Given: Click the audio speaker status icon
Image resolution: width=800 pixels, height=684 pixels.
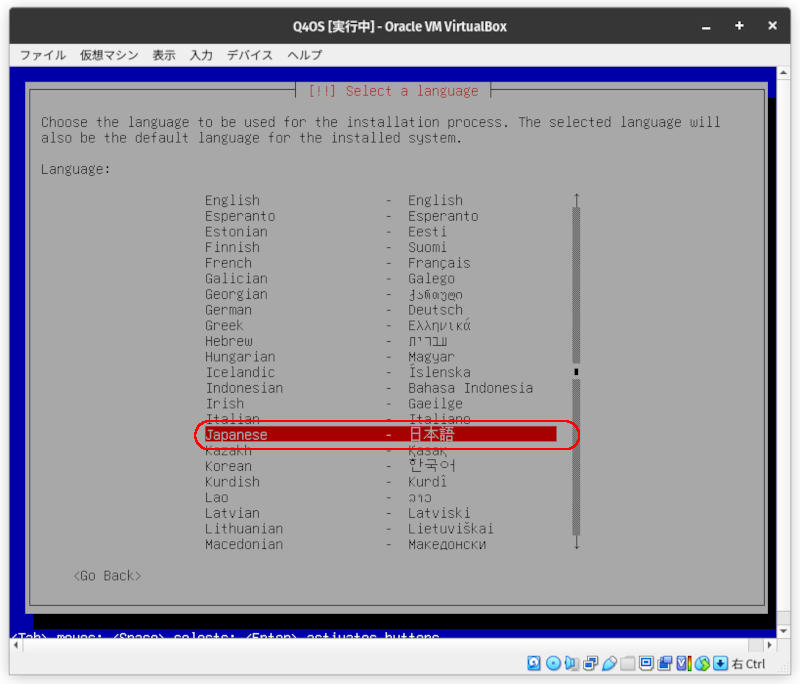Looking at the screenshot, I should coord(571,663).
